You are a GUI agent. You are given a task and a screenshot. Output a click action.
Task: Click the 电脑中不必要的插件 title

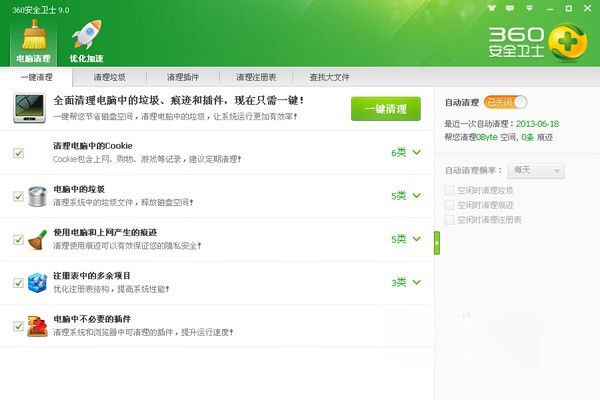(x=92, y=319)
